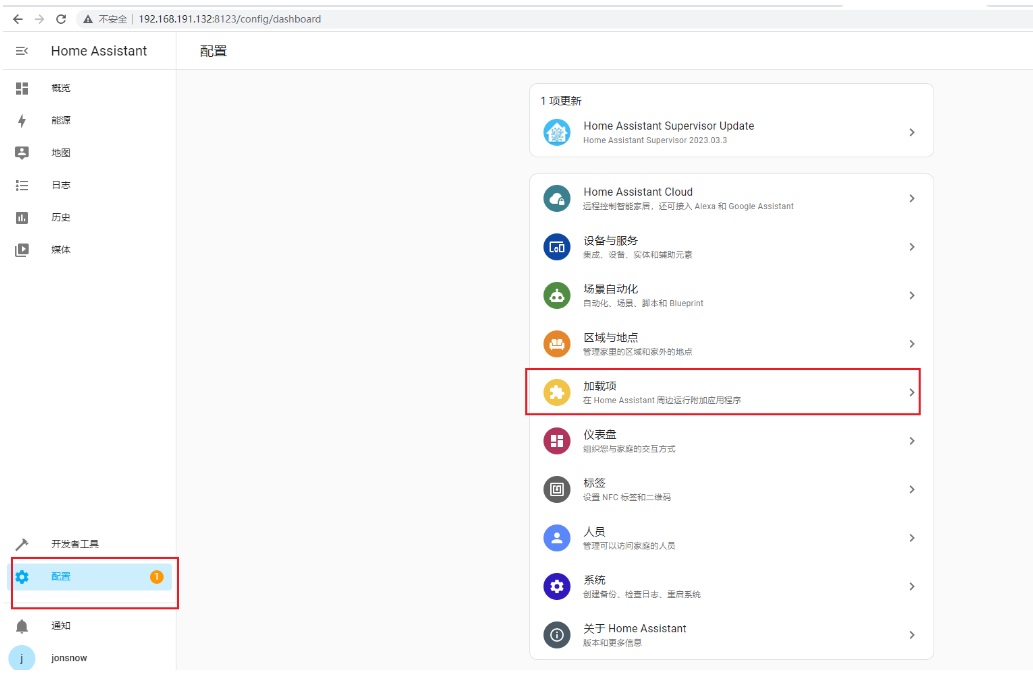
Task: Click the 通知 notification bell icon
Action: coord(22,626)
